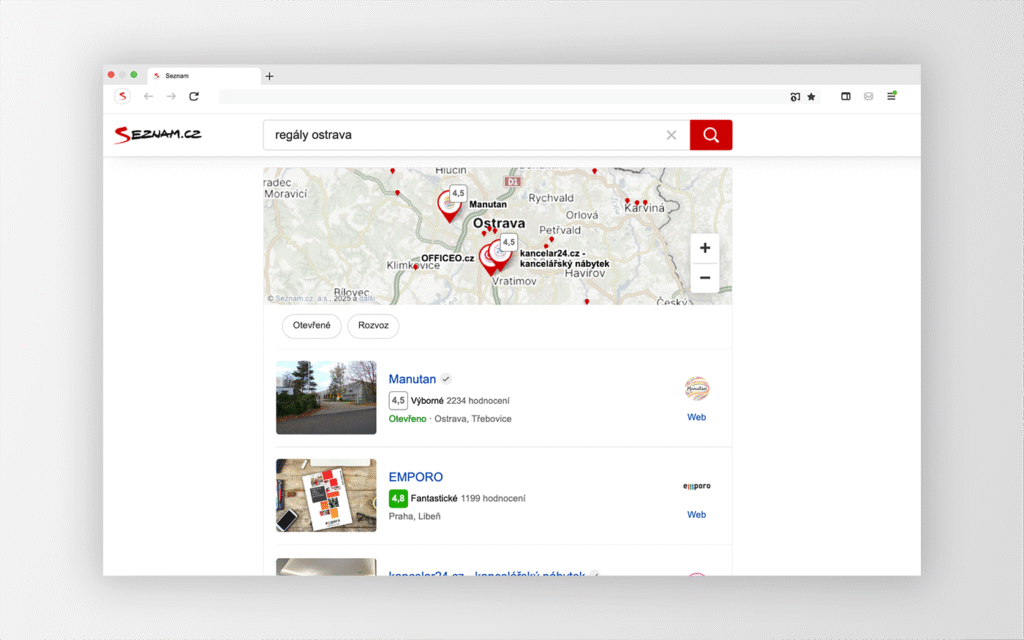Select the Manutan pin on the map
Image resolution: width=1024 pixels, height=640 pixels.
449,206
